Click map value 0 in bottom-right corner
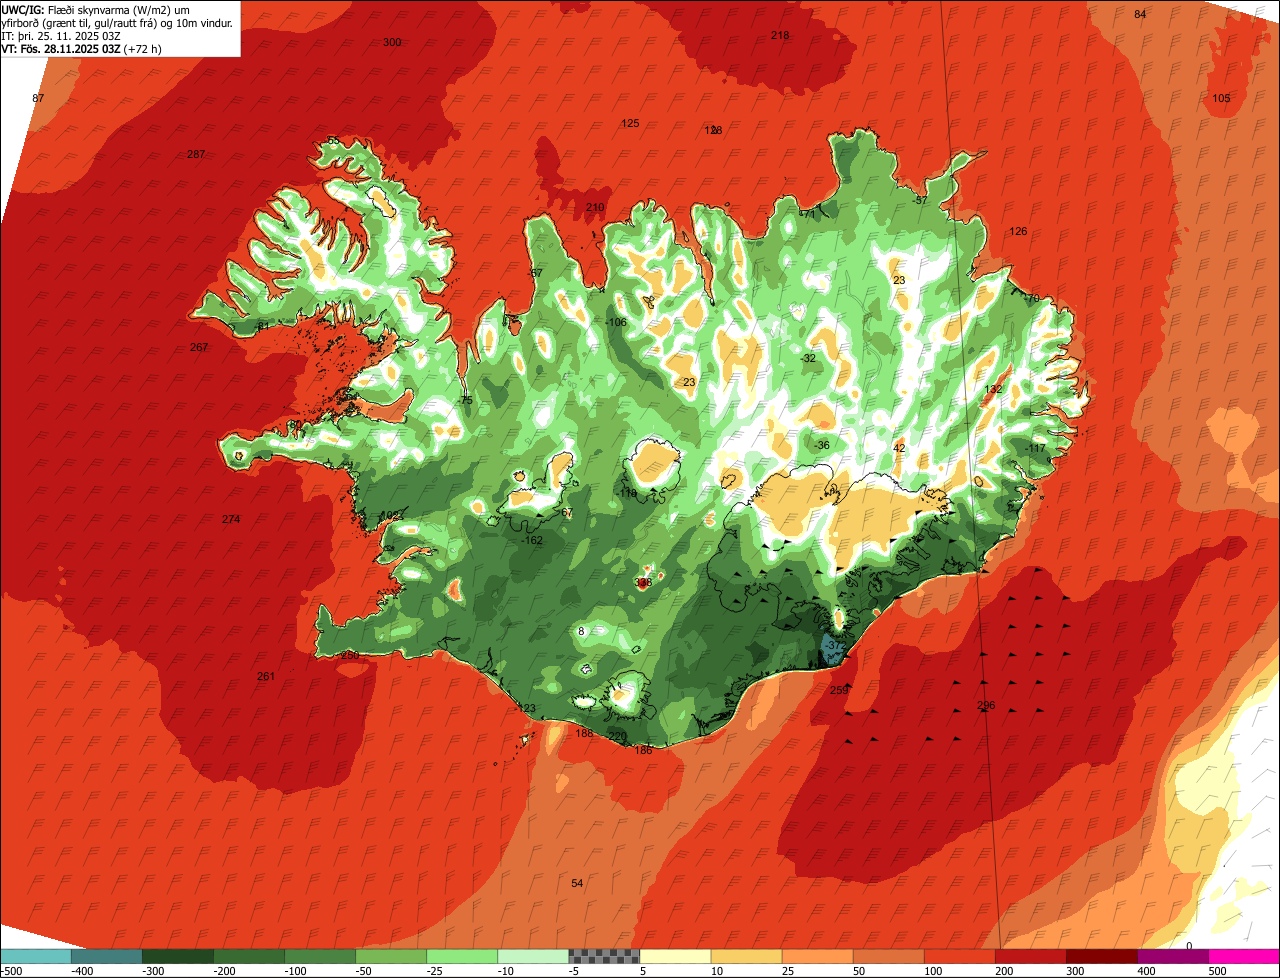Viewport: 1280px width, 978px height. [x=1189, y=945]
